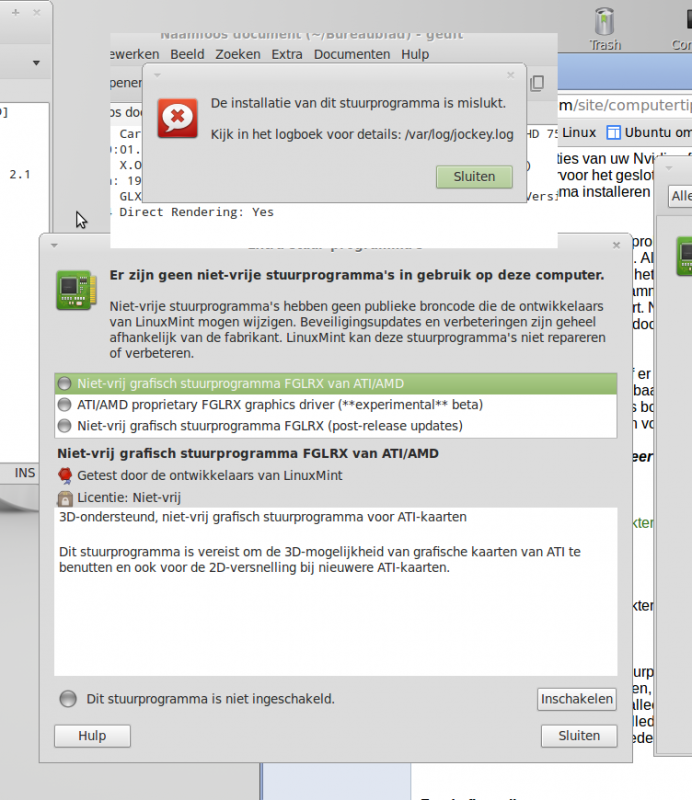
Task: Open the Zoeken menu in gedit
Action: tap(238, 54)
